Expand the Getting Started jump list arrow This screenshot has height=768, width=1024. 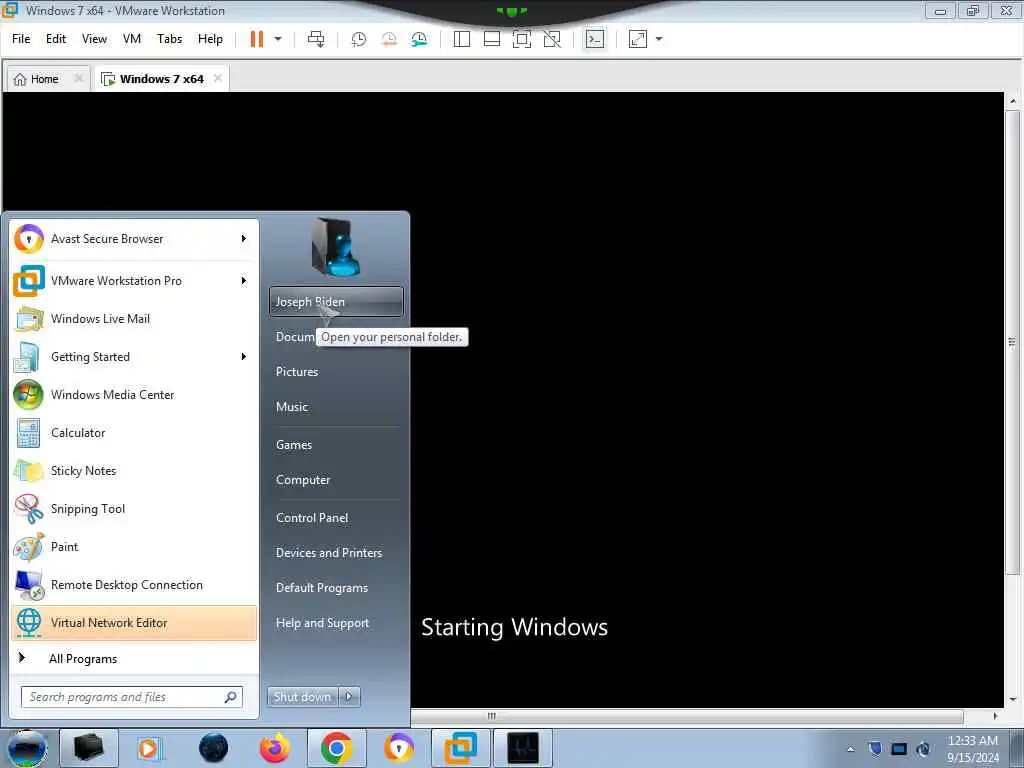pos(244,357)
